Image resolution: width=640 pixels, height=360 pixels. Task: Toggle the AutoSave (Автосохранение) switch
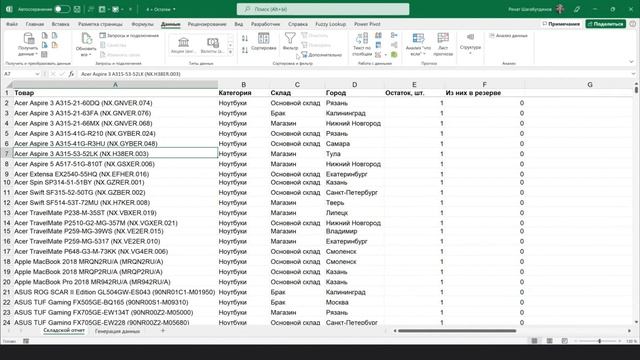click(x=62, y=9)
